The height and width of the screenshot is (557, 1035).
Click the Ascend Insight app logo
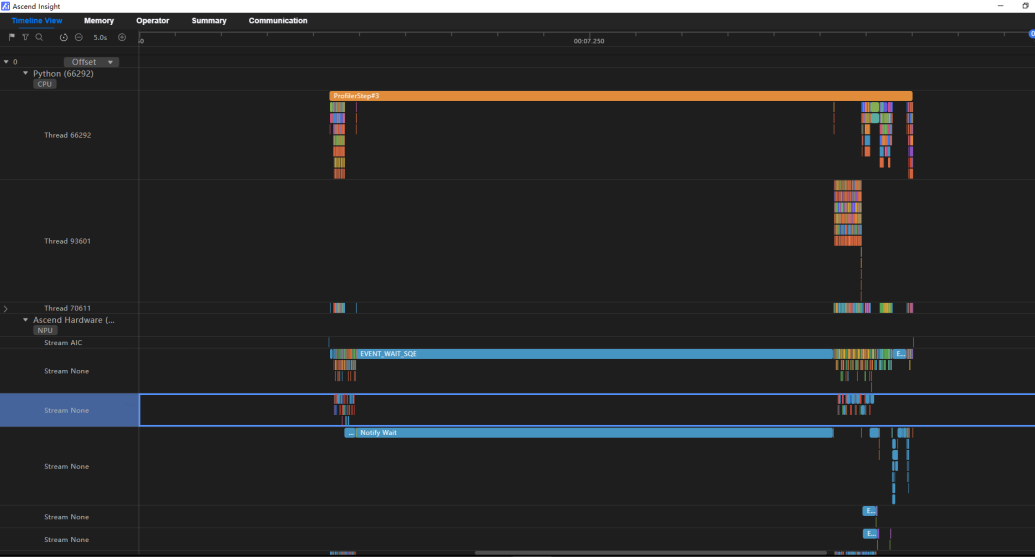pyautogui.click(x=5, y=6)
